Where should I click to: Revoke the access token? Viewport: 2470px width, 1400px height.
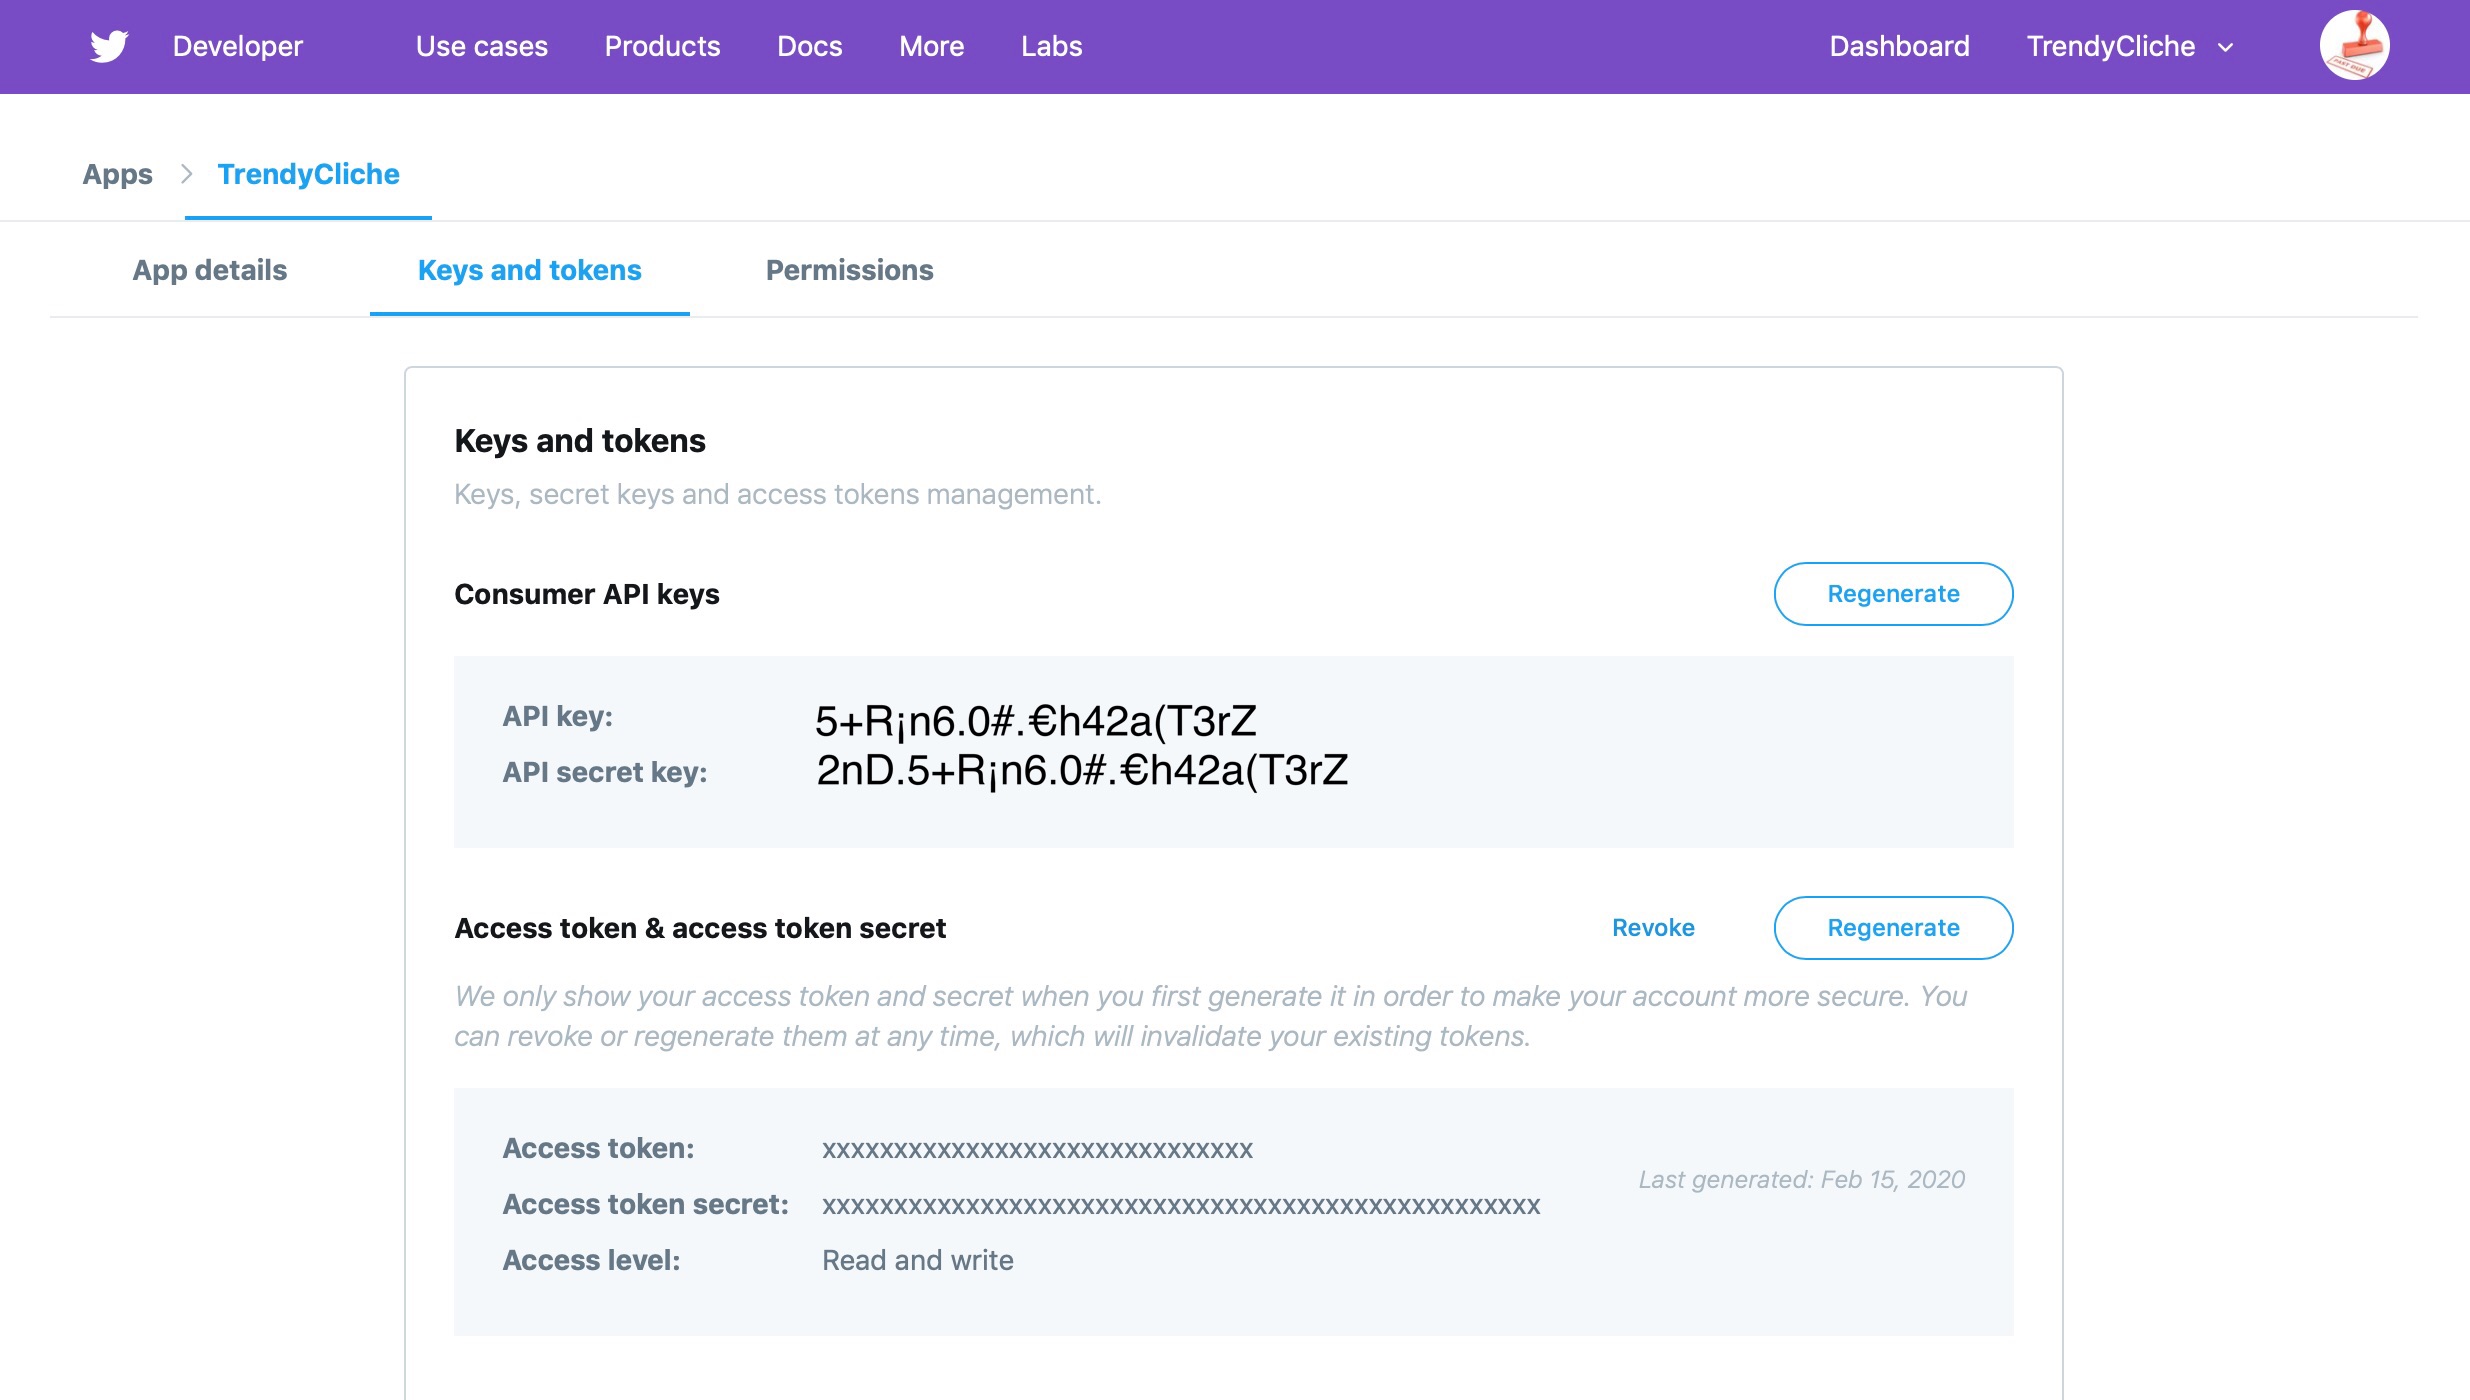[1653, 928]
